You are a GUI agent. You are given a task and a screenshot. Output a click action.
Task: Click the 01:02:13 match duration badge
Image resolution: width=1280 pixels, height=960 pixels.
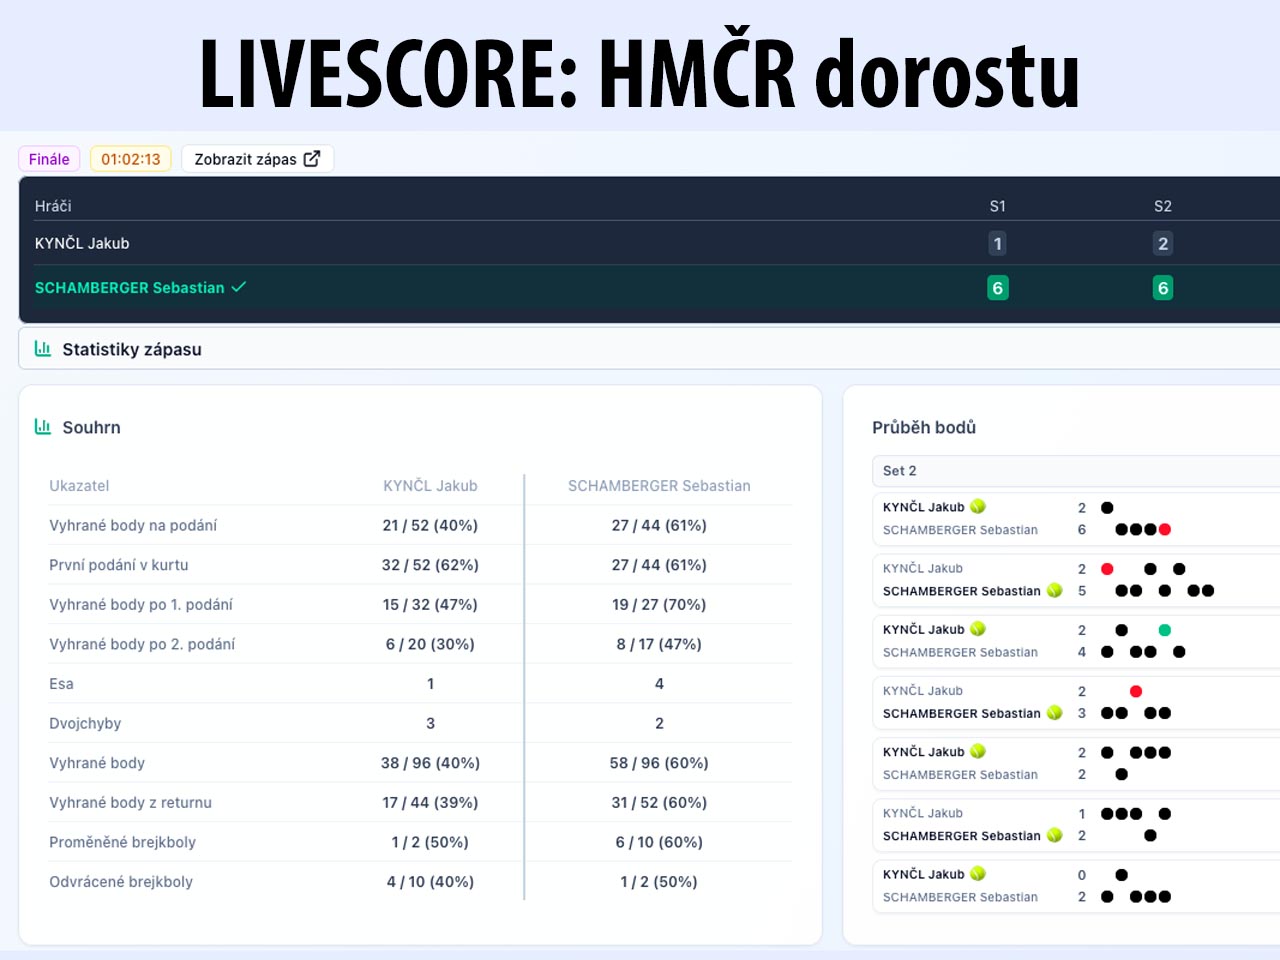click(x=131, y=159)
